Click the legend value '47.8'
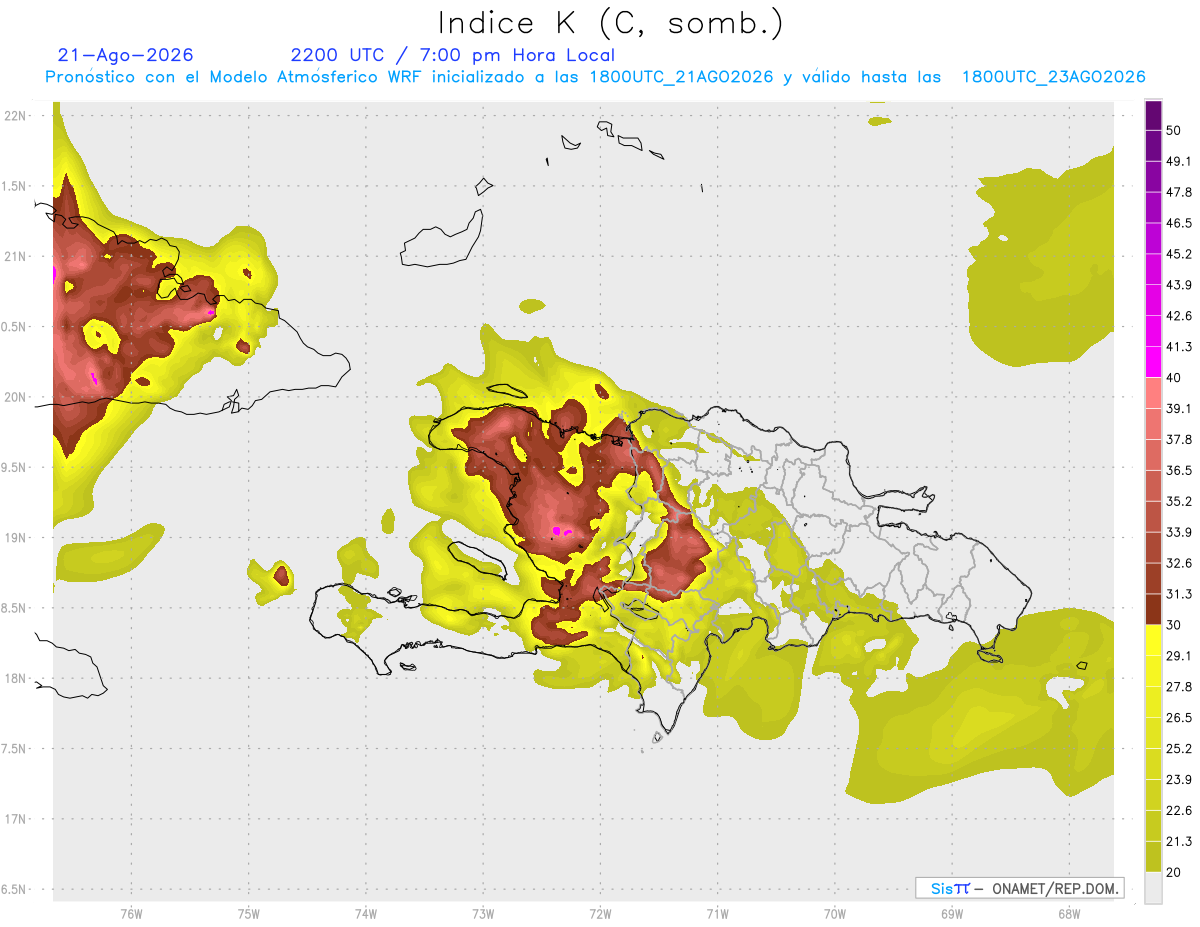This screenshot has width=1200, height=927. pyautogui.click(x=1179, y=192)
